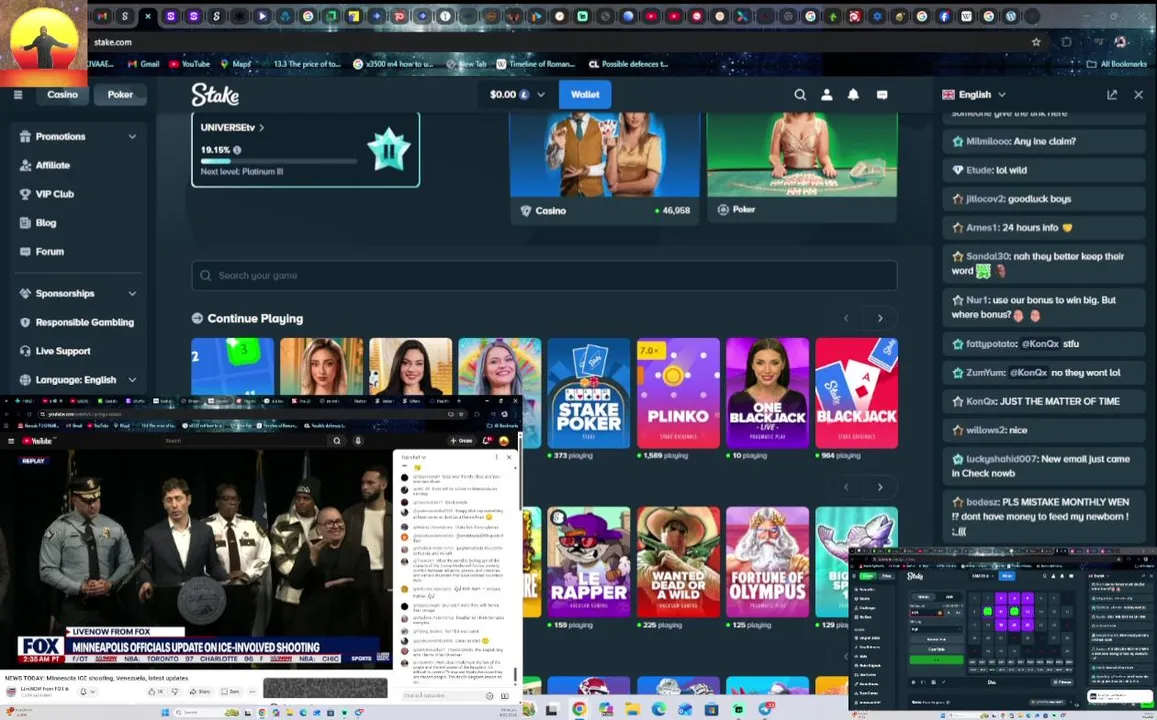
Task: Expand the Promotions menu
Action: 77,136
